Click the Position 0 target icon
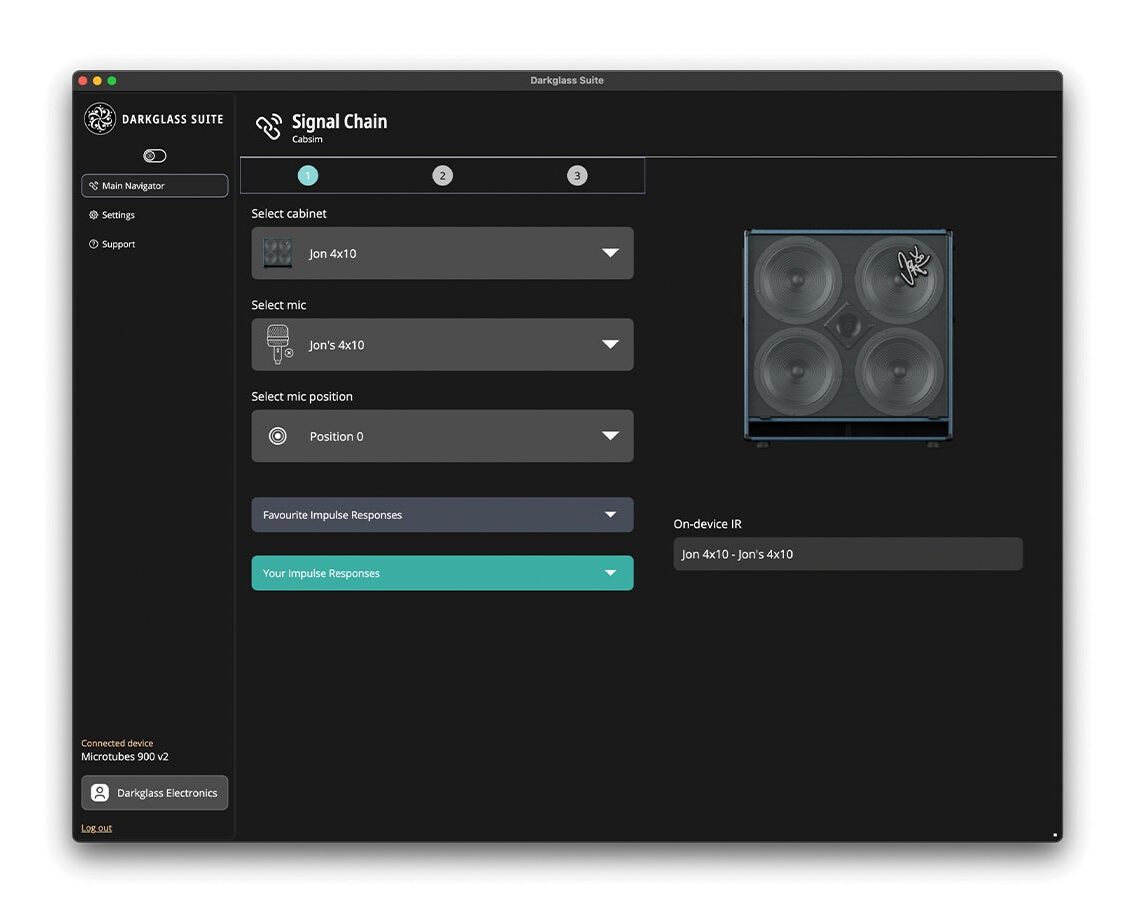Viewport: 1127px width, 910px height. (277, 436)
